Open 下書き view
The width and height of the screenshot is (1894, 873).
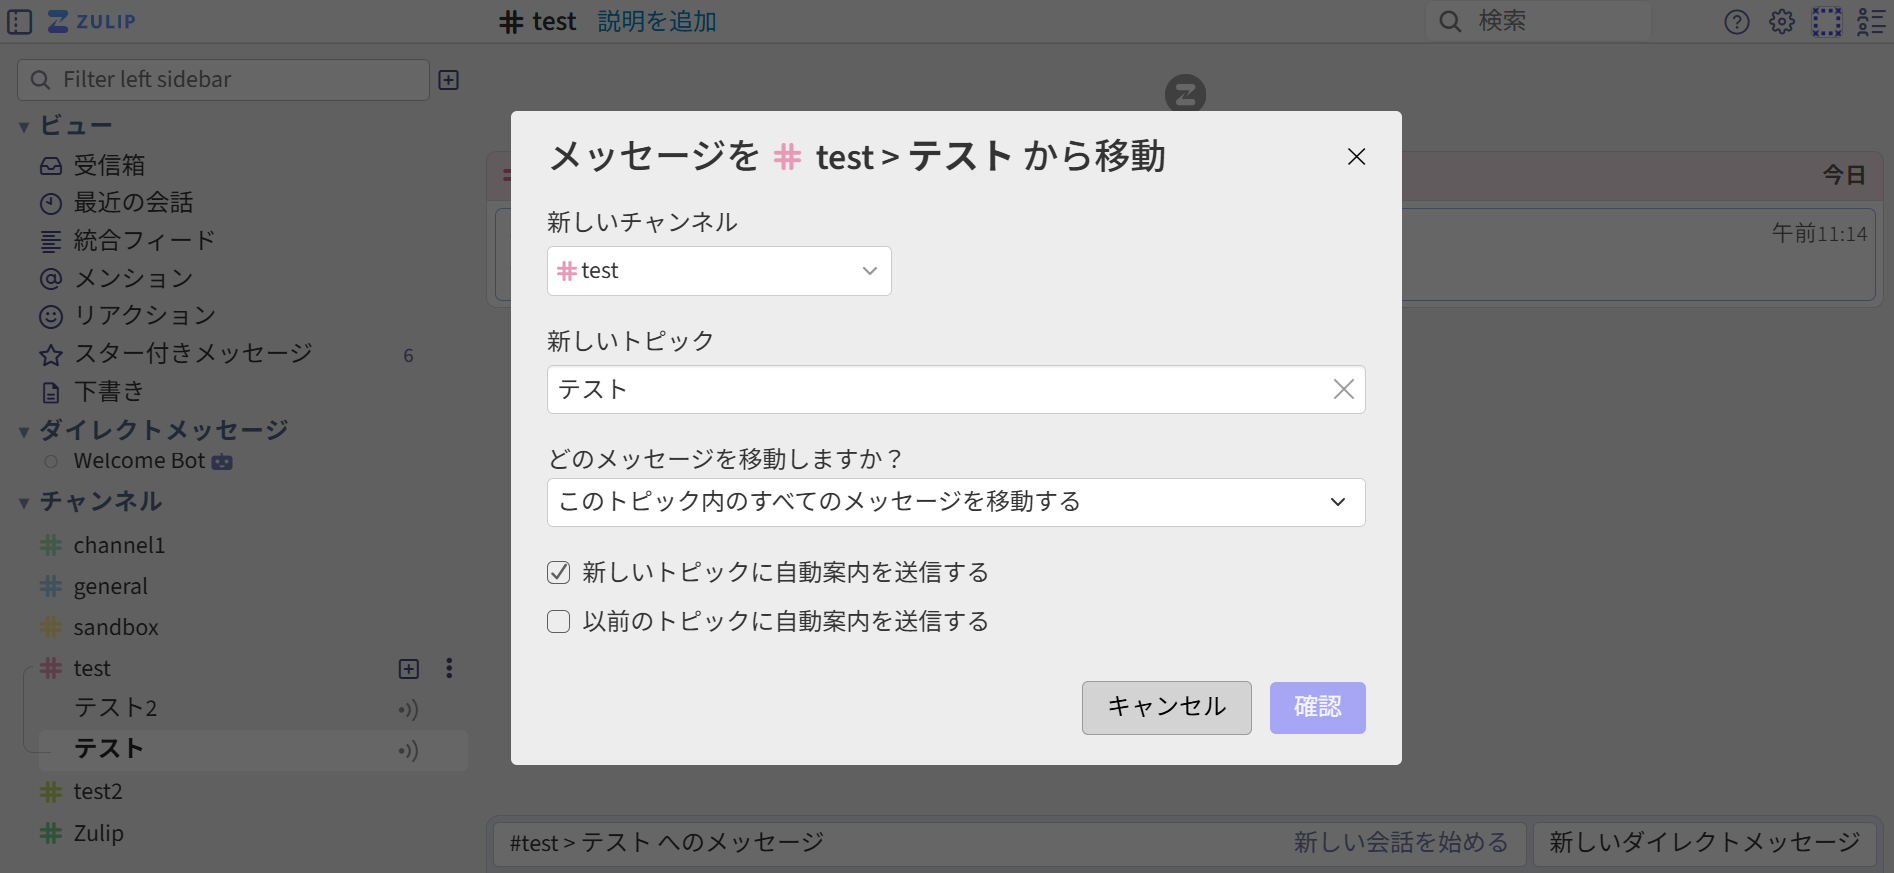(109, 392)
